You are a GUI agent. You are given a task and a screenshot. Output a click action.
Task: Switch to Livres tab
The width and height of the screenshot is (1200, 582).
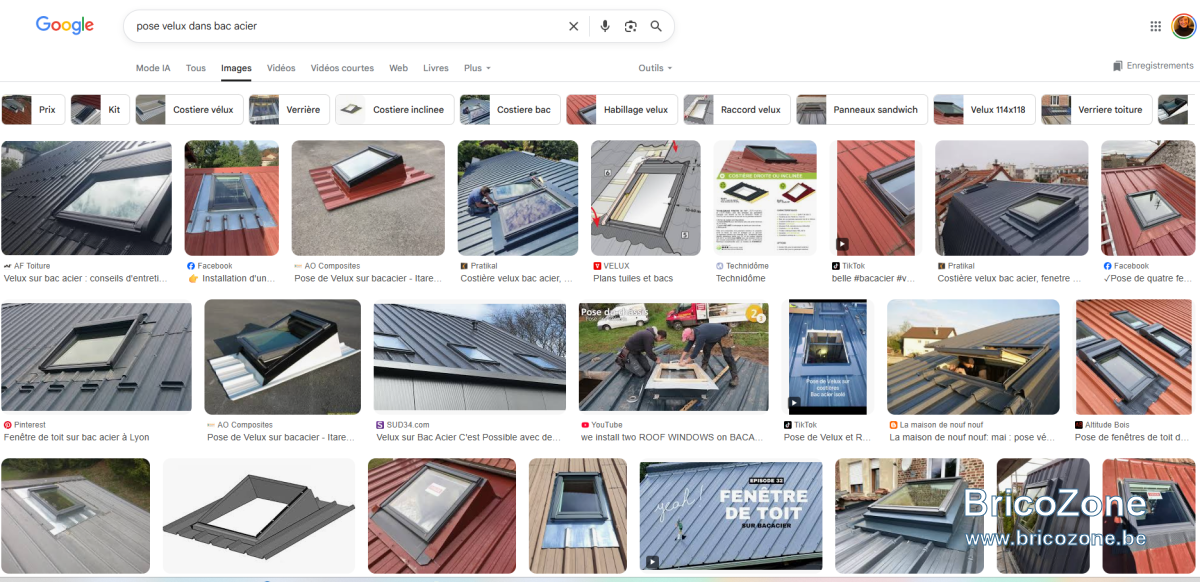pos(436,68)
